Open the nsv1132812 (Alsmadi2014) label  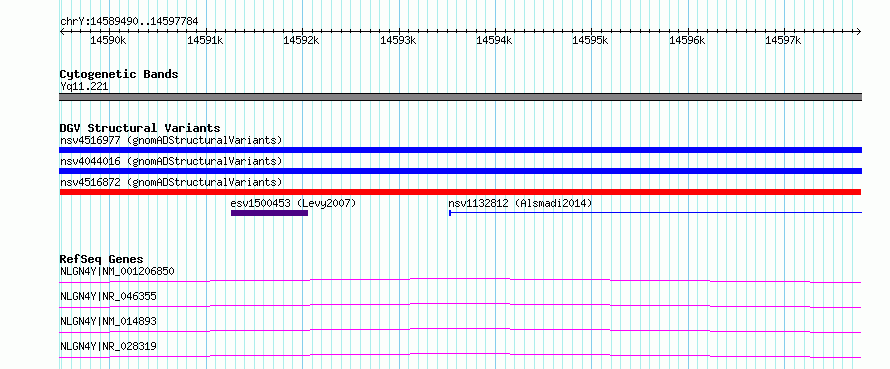520,203
